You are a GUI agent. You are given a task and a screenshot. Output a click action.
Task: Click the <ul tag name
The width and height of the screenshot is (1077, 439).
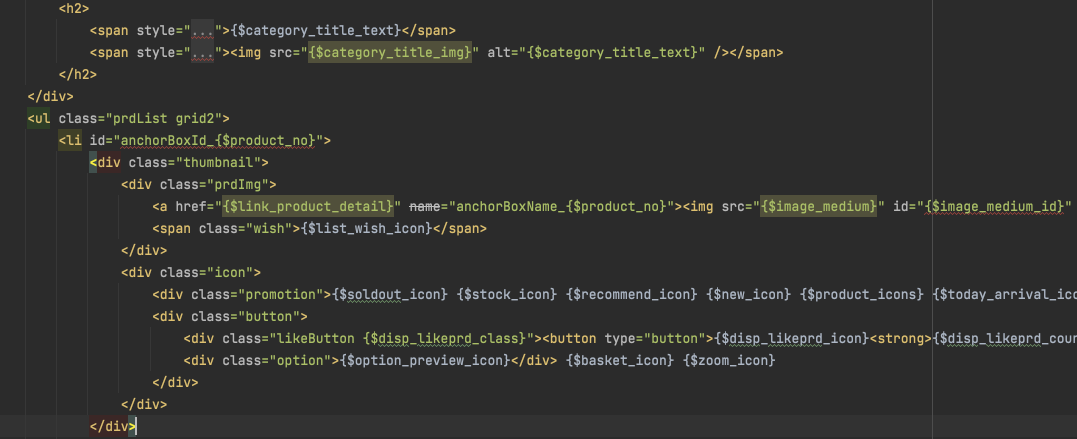(38, 118)
